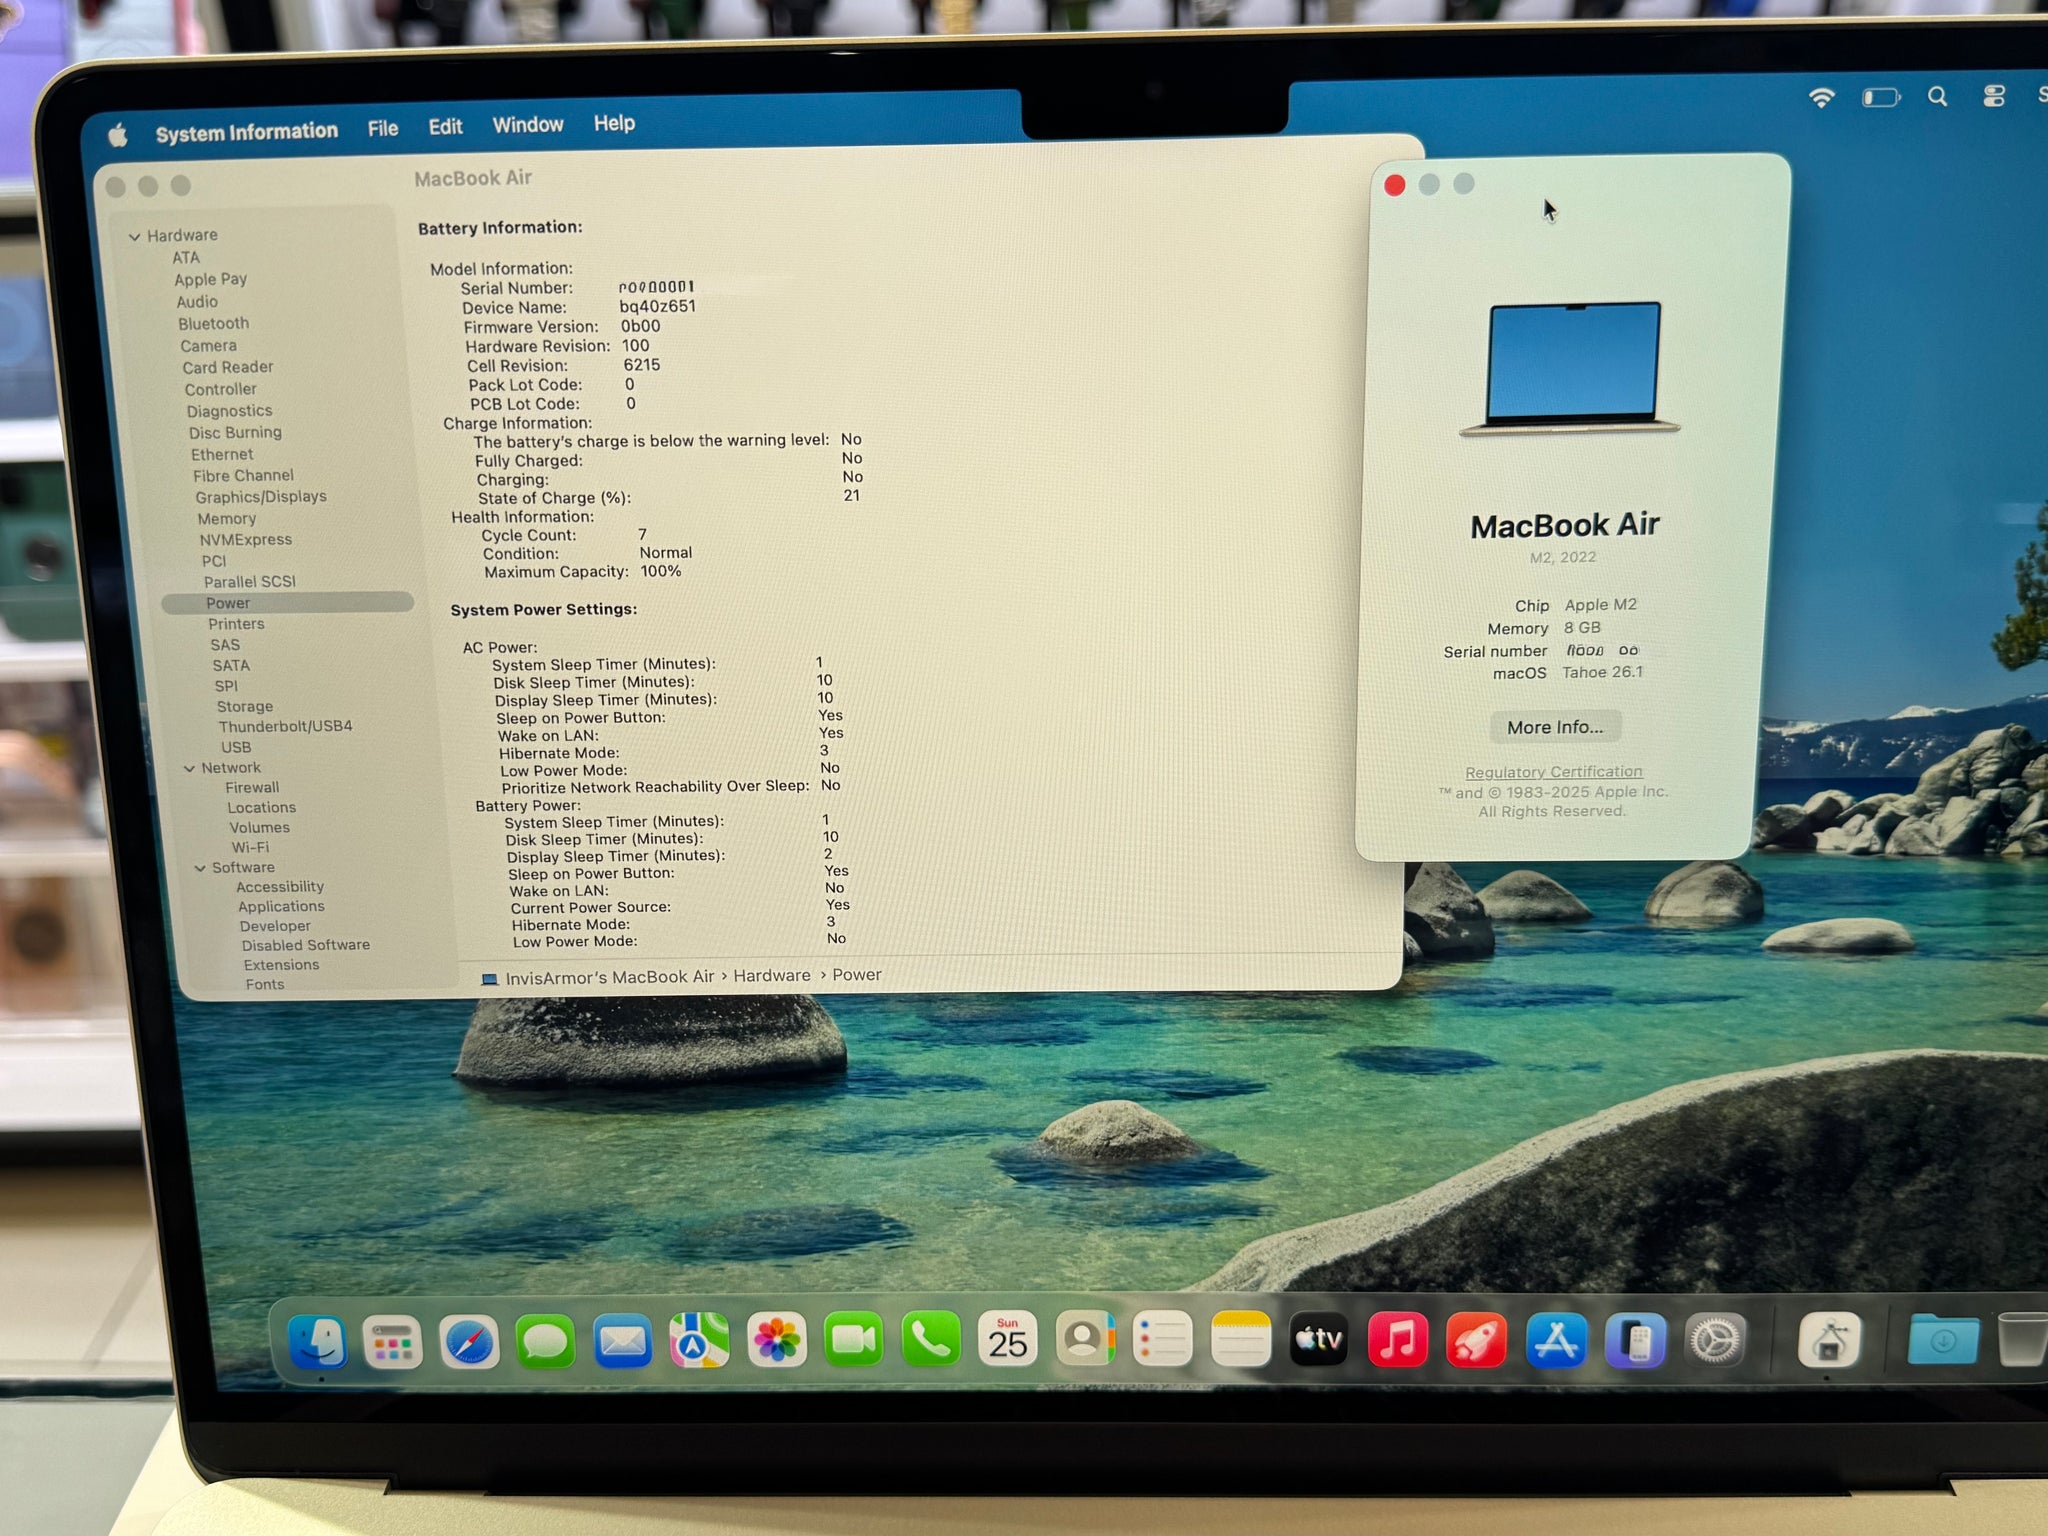
Task: Open the Photos app icon
Action: click(x=777, y=1340)
